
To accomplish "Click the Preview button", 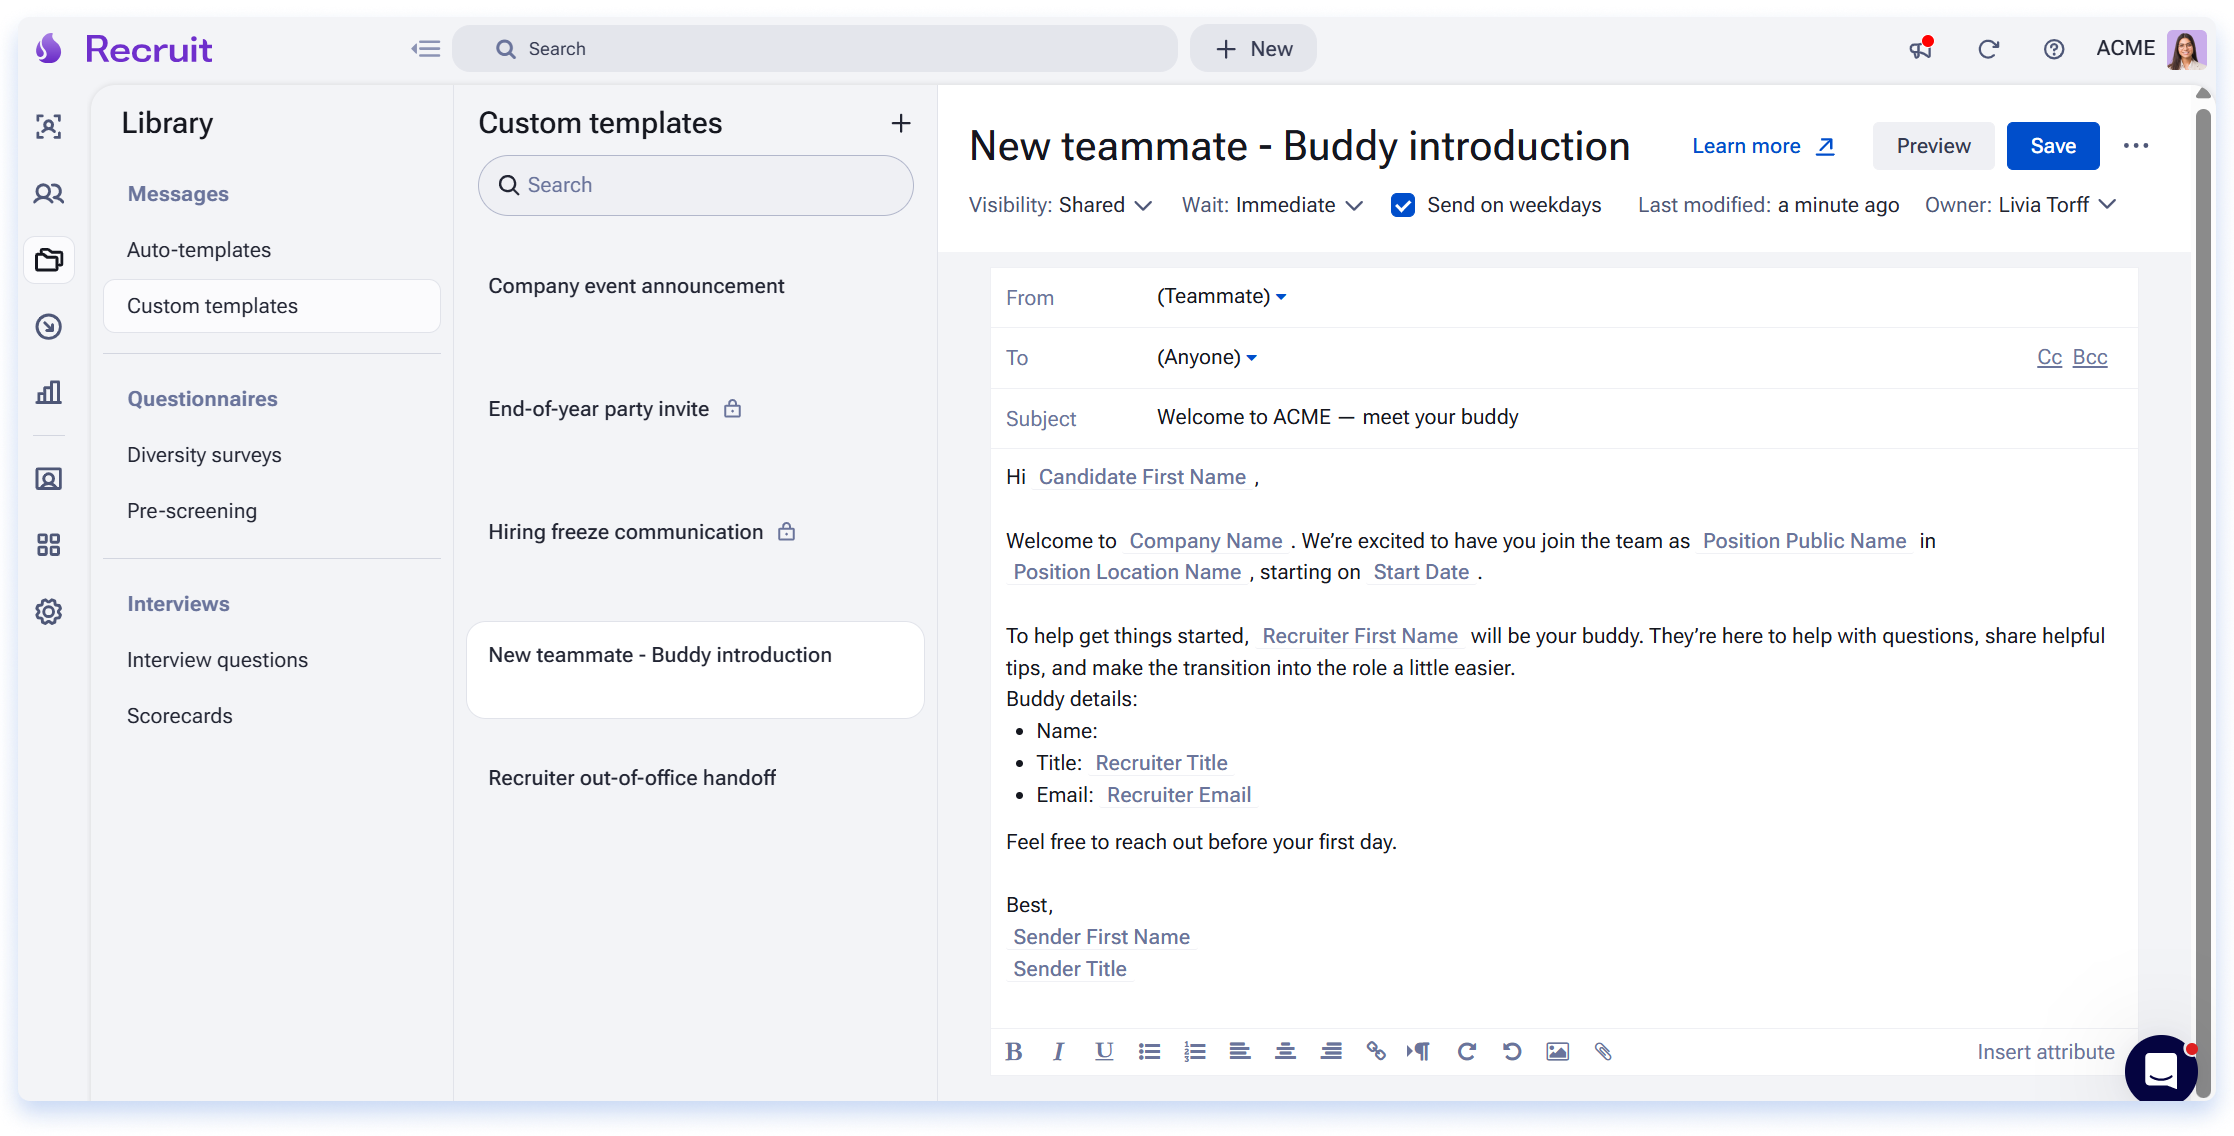I will coord(1933,146).
